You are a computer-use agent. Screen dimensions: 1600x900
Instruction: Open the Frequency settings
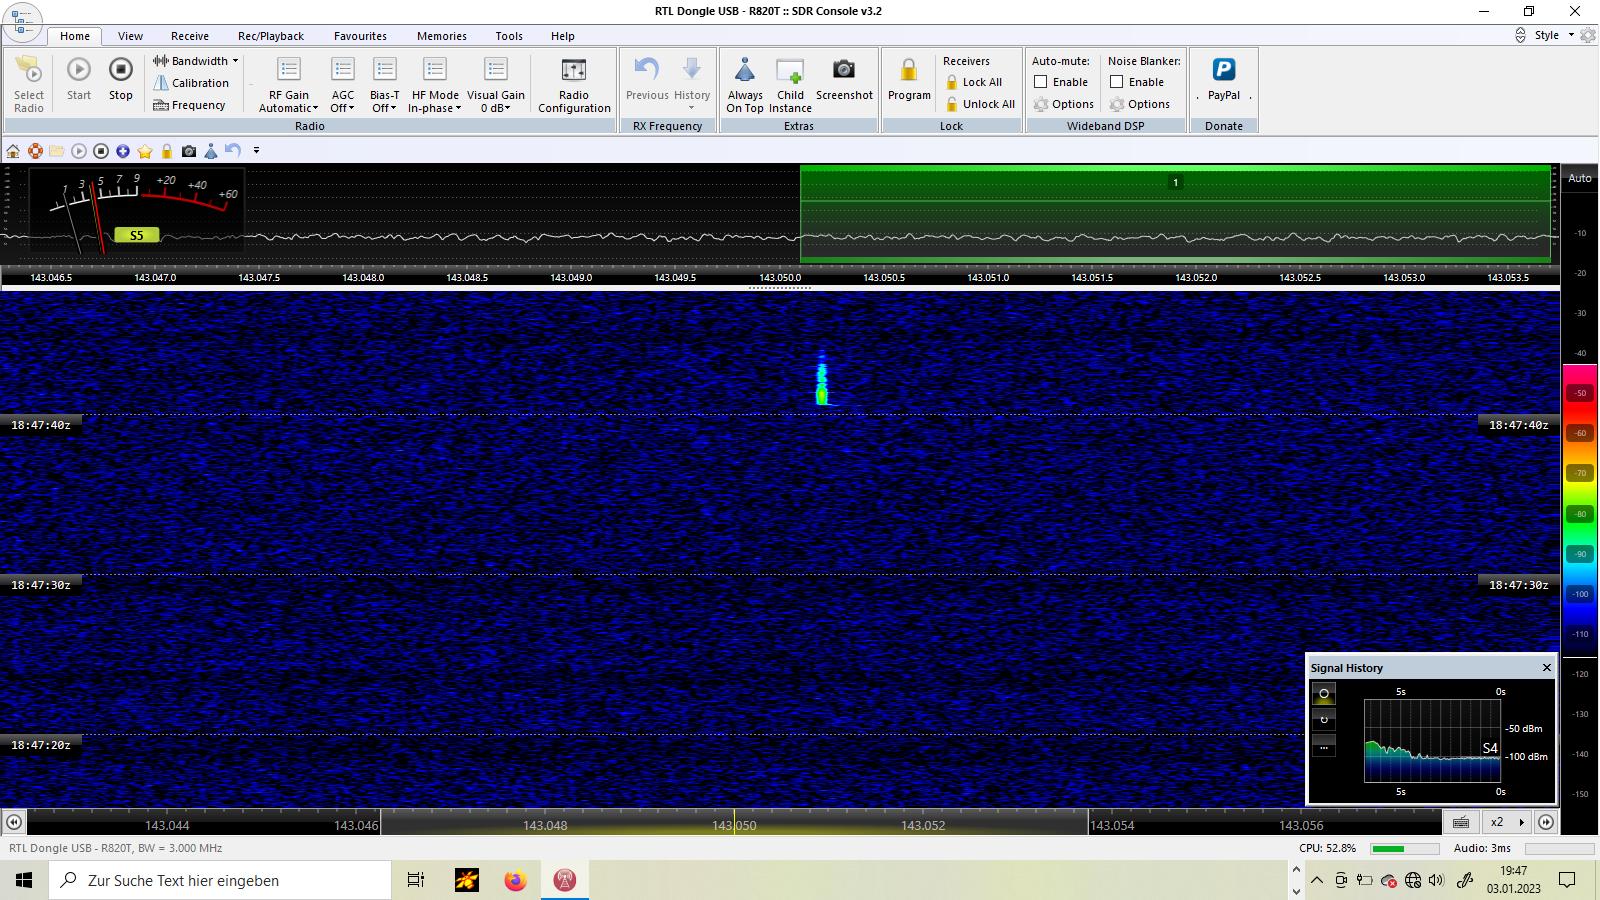click(x=189, y=105)
